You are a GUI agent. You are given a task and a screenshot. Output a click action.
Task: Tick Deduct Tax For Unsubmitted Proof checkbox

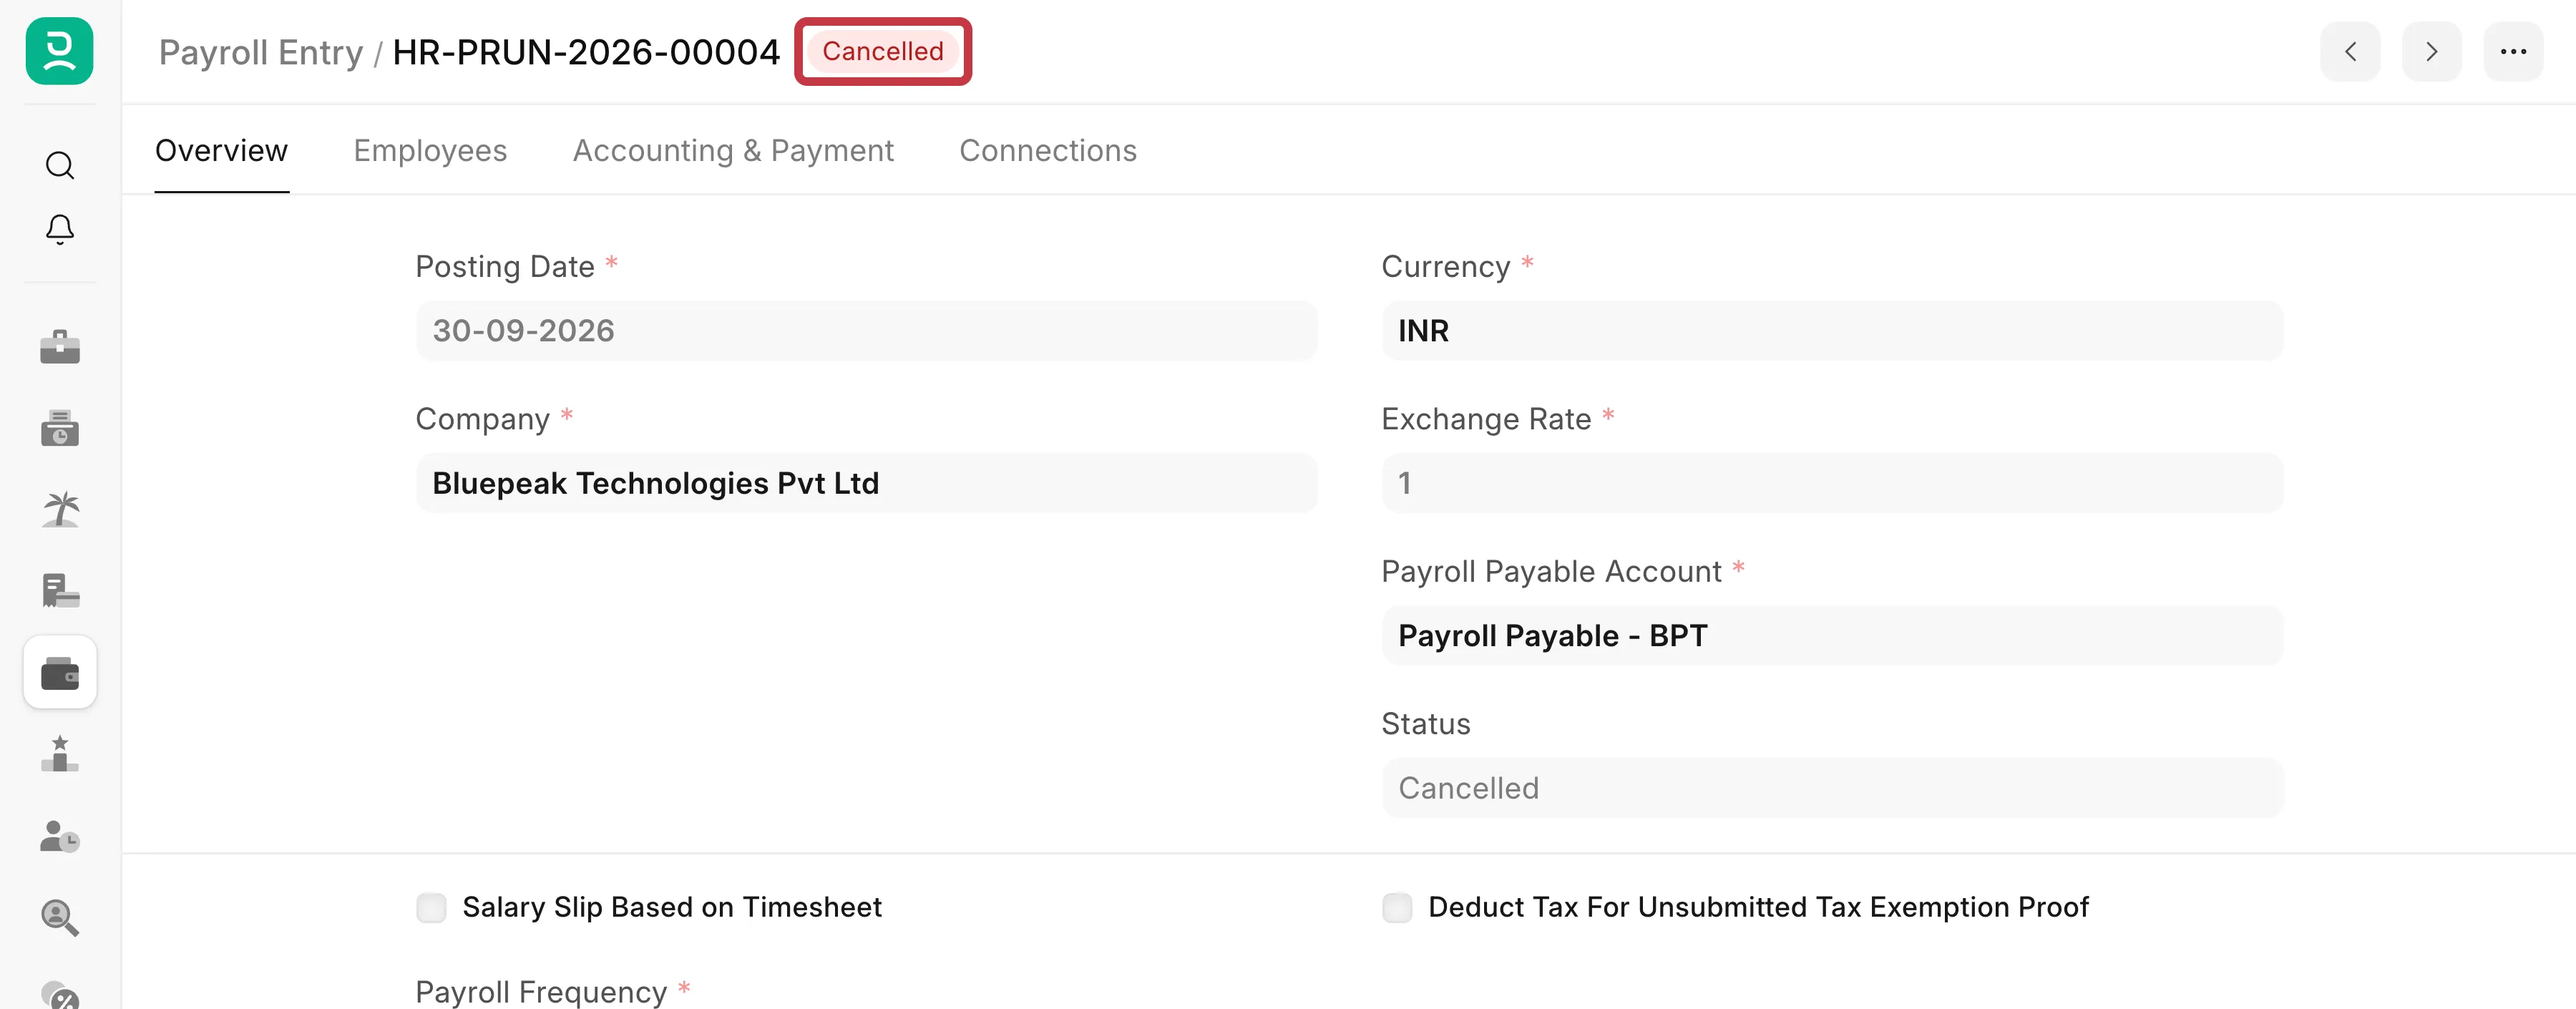tap(1397, 907)
